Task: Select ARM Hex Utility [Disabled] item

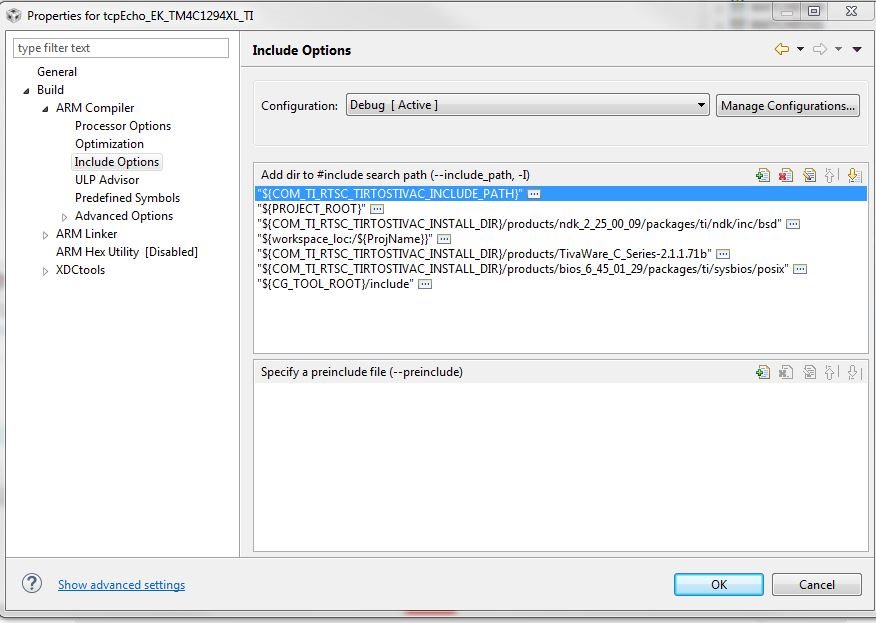Action: point(127,251)
